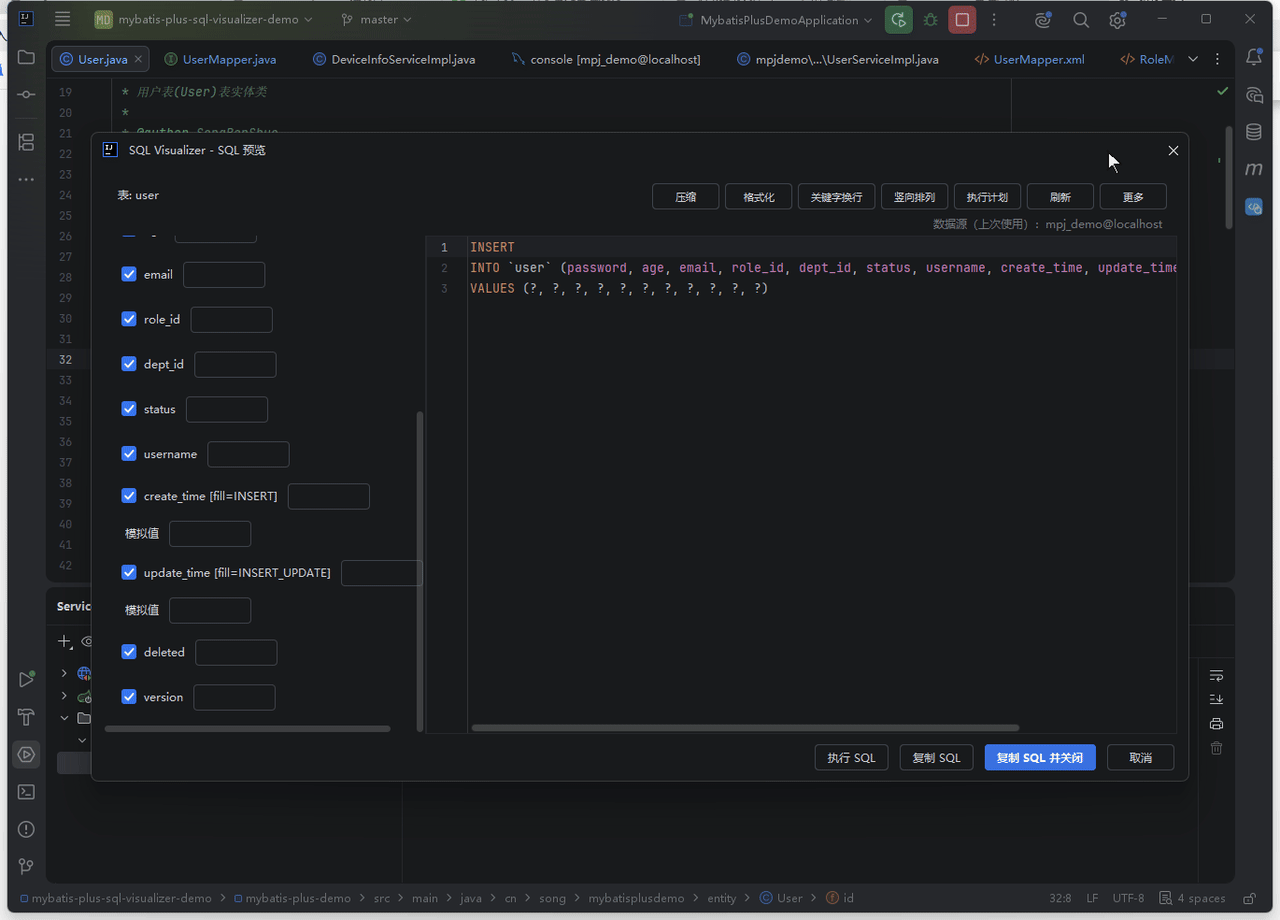This screenshot has height=920, width=1280.
Task: Open the Build hammer tool window
Action: click(26, 717)
